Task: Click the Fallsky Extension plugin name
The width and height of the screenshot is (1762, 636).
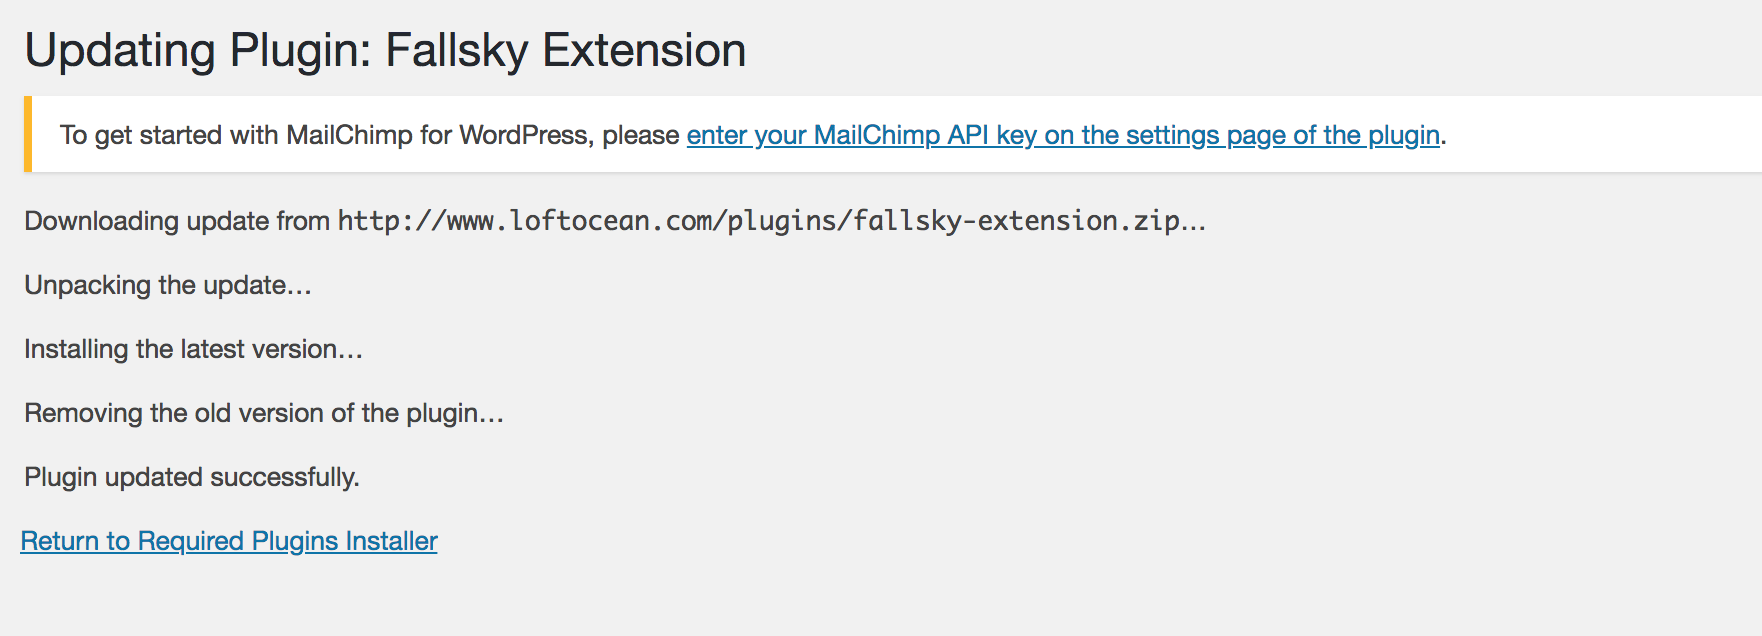Action: [565, 50]
